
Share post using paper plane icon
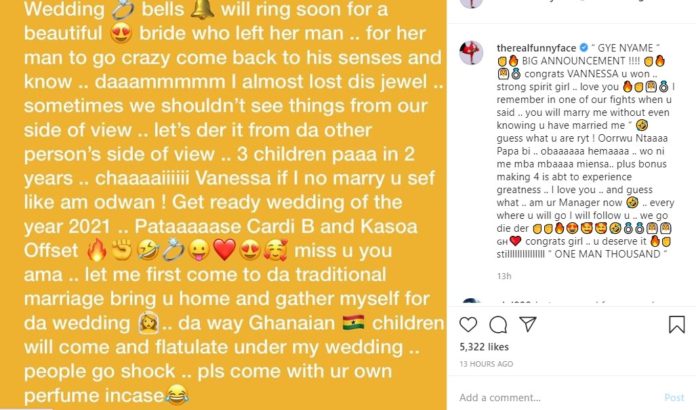(x=528, y=324)
